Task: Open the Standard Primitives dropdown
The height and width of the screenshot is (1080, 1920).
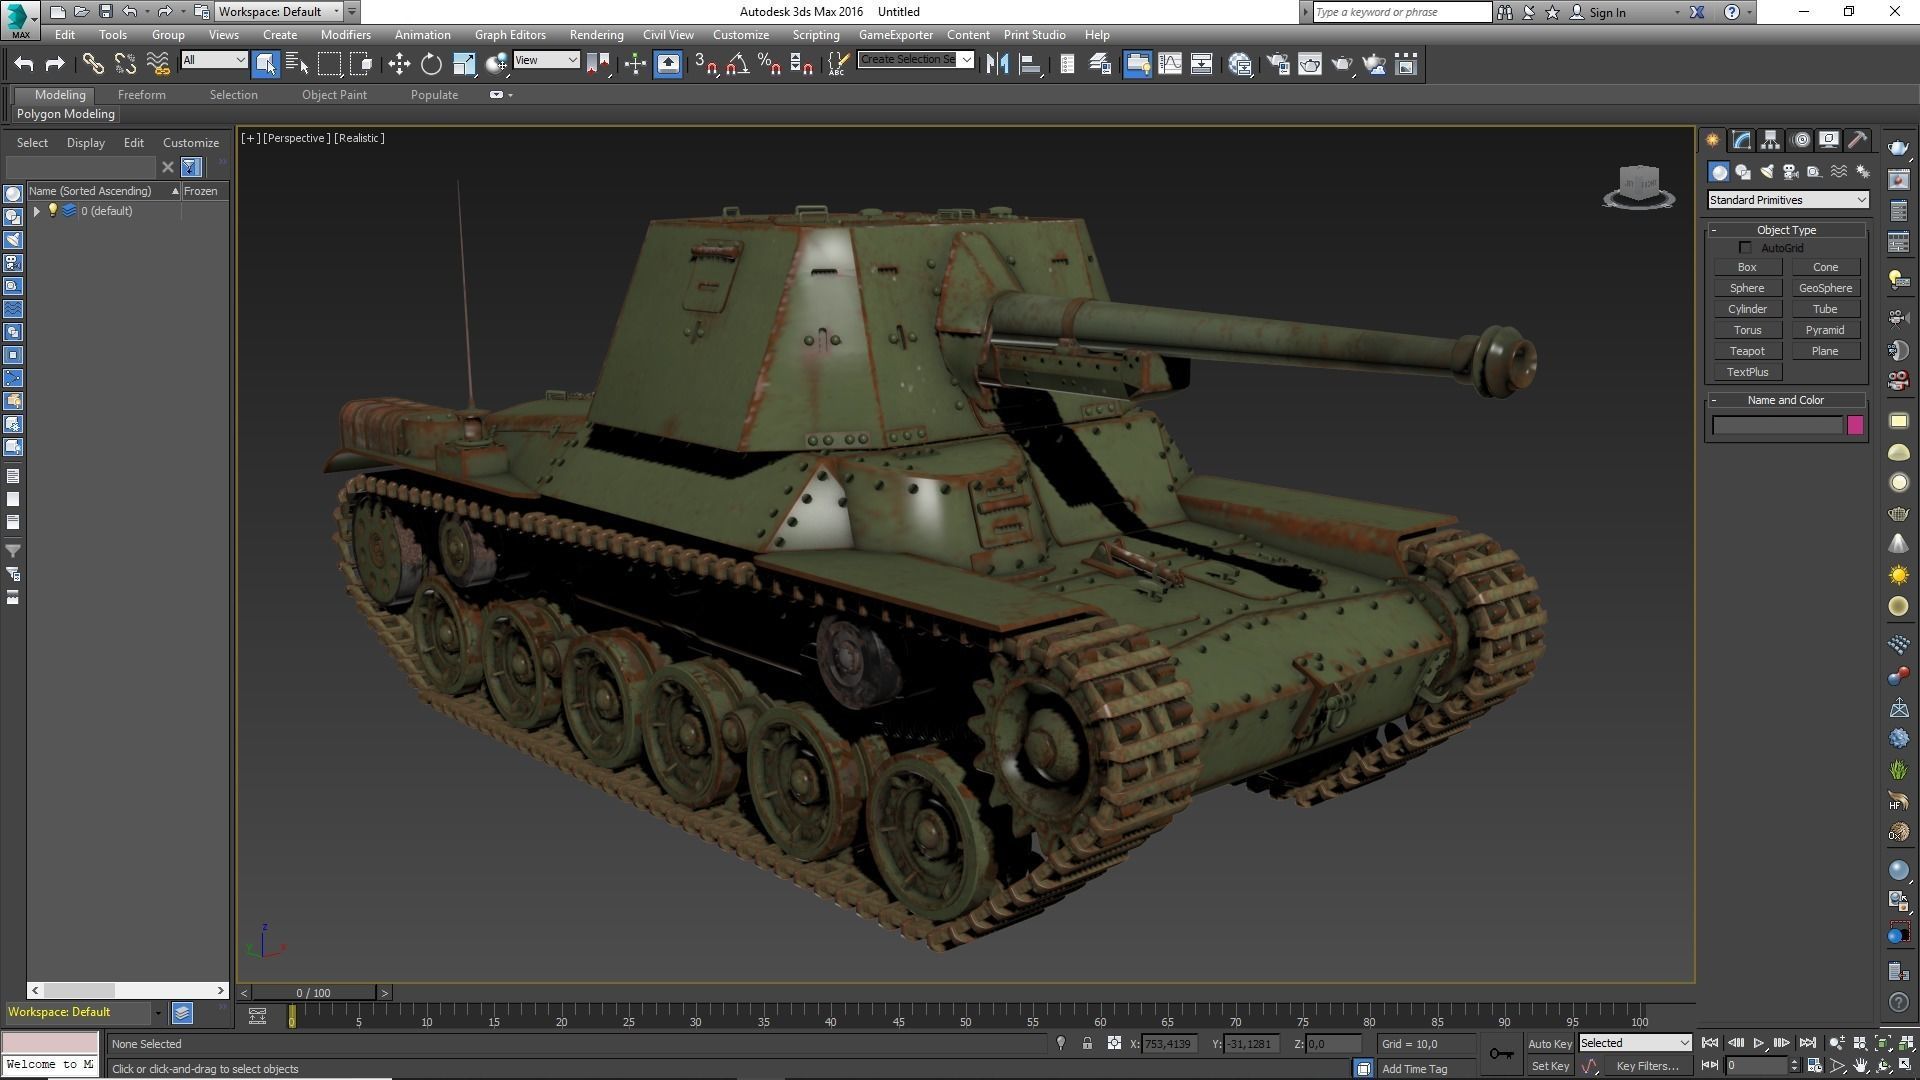Action: point(1787,200)
